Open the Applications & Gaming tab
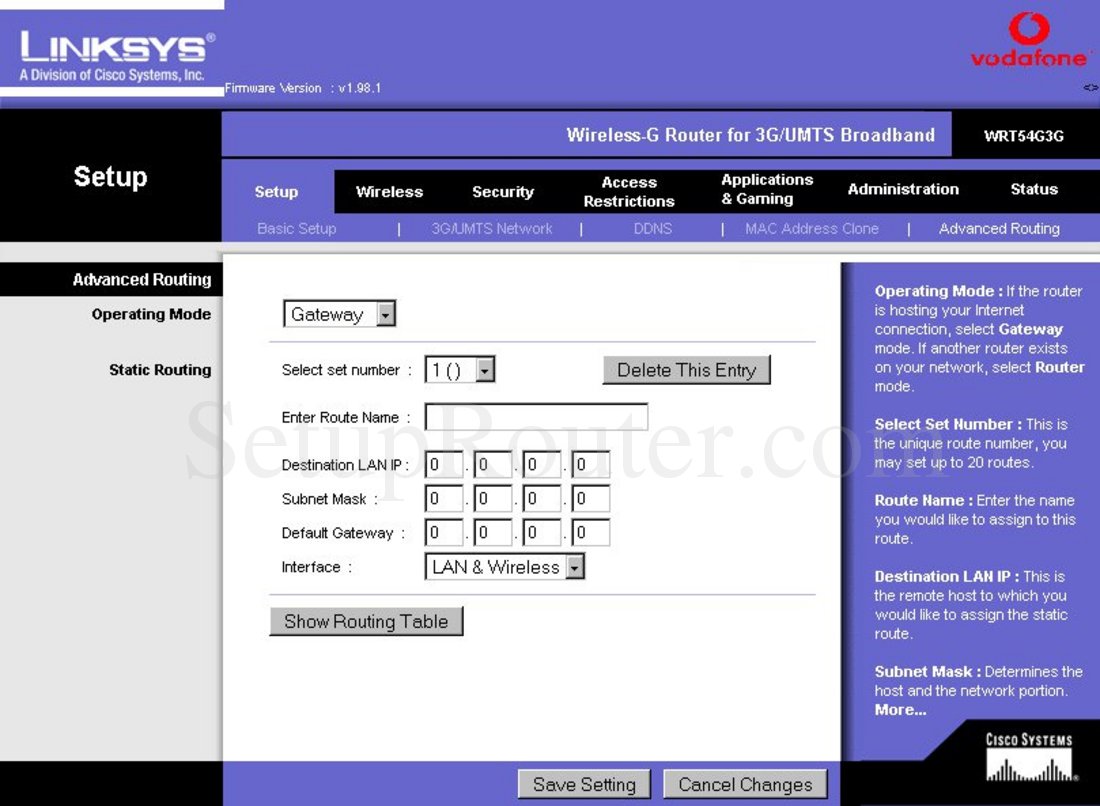 [x=767, y=189]
